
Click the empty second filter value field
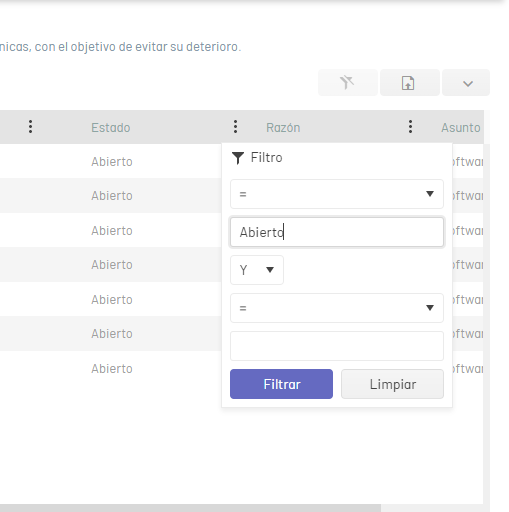pyautogui.click(x=337, y=346)
